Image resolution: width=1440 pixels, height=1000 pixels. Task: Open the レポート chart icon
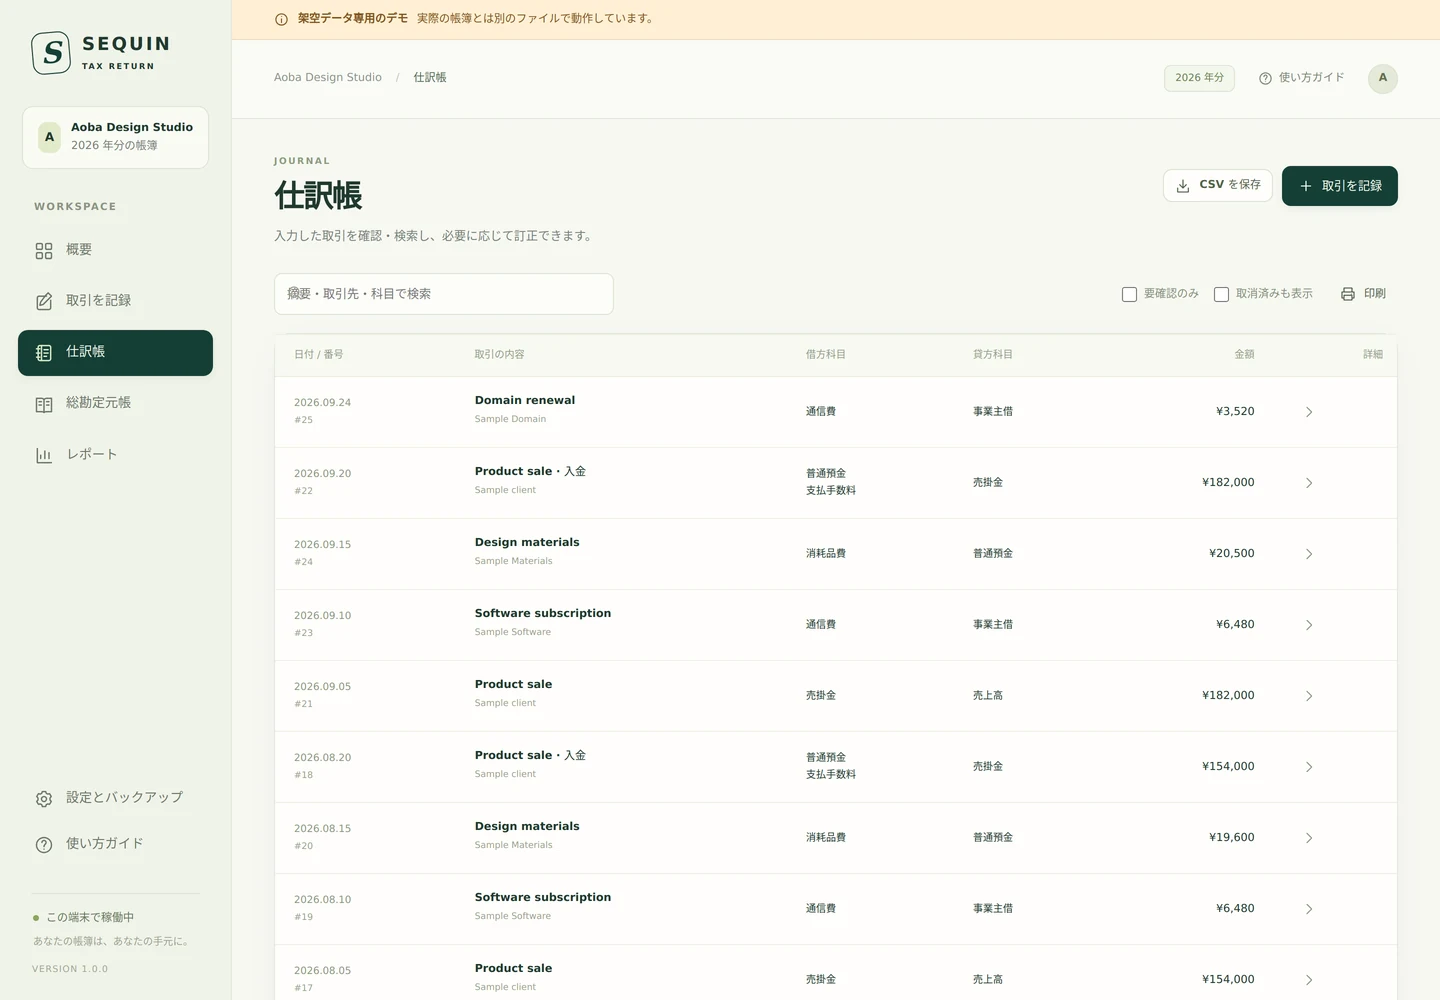[x=44, y=456]
